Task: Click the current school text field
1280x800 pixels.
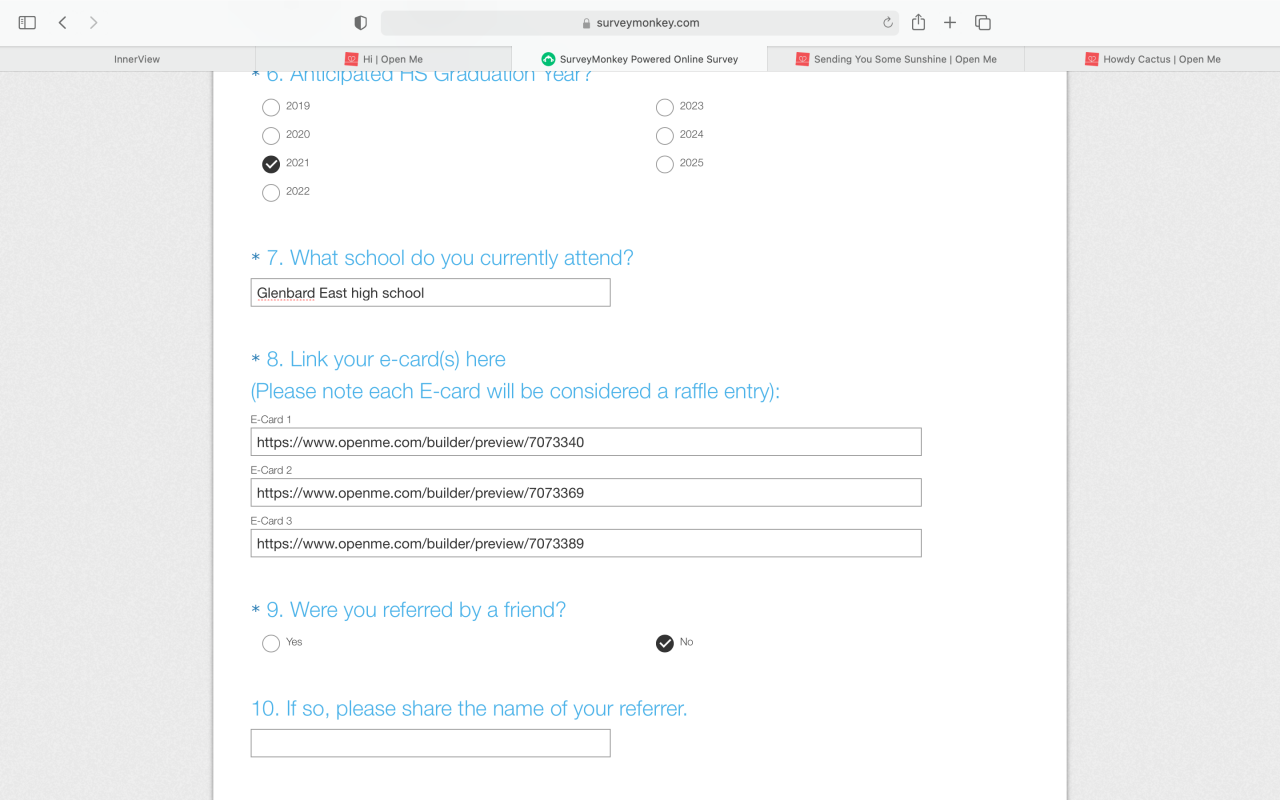Action: 430,293
